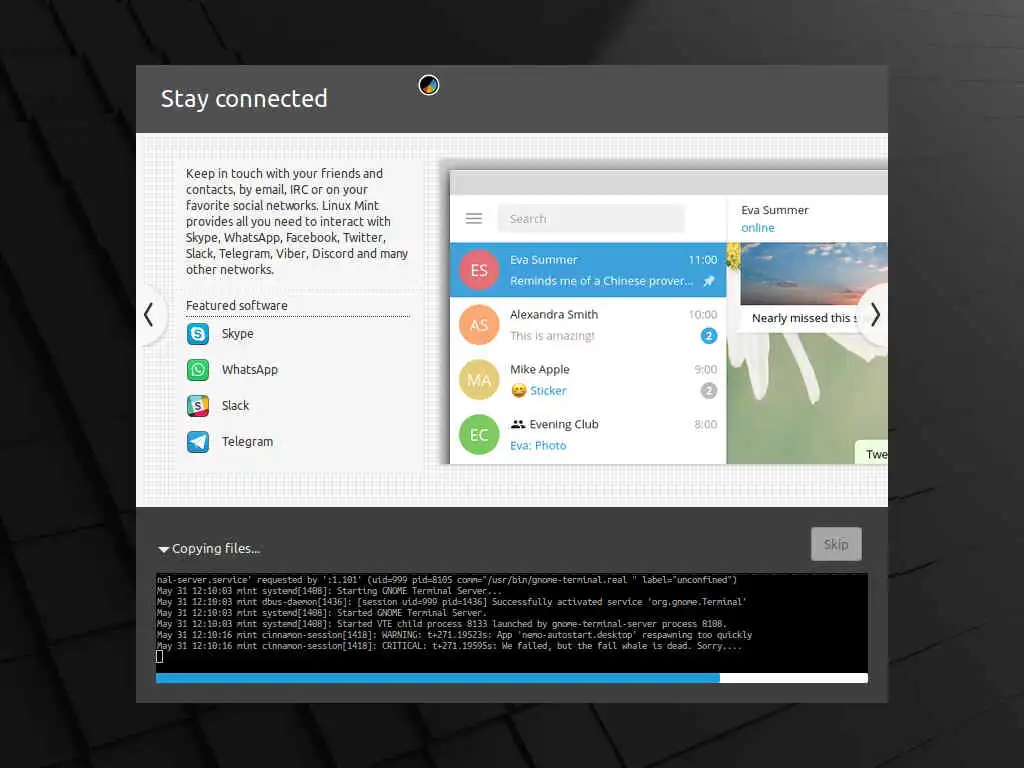The height and width of the screenshot is (768, 1024).
Task: Click the Telegram paper plane icon
Action: 198,442
